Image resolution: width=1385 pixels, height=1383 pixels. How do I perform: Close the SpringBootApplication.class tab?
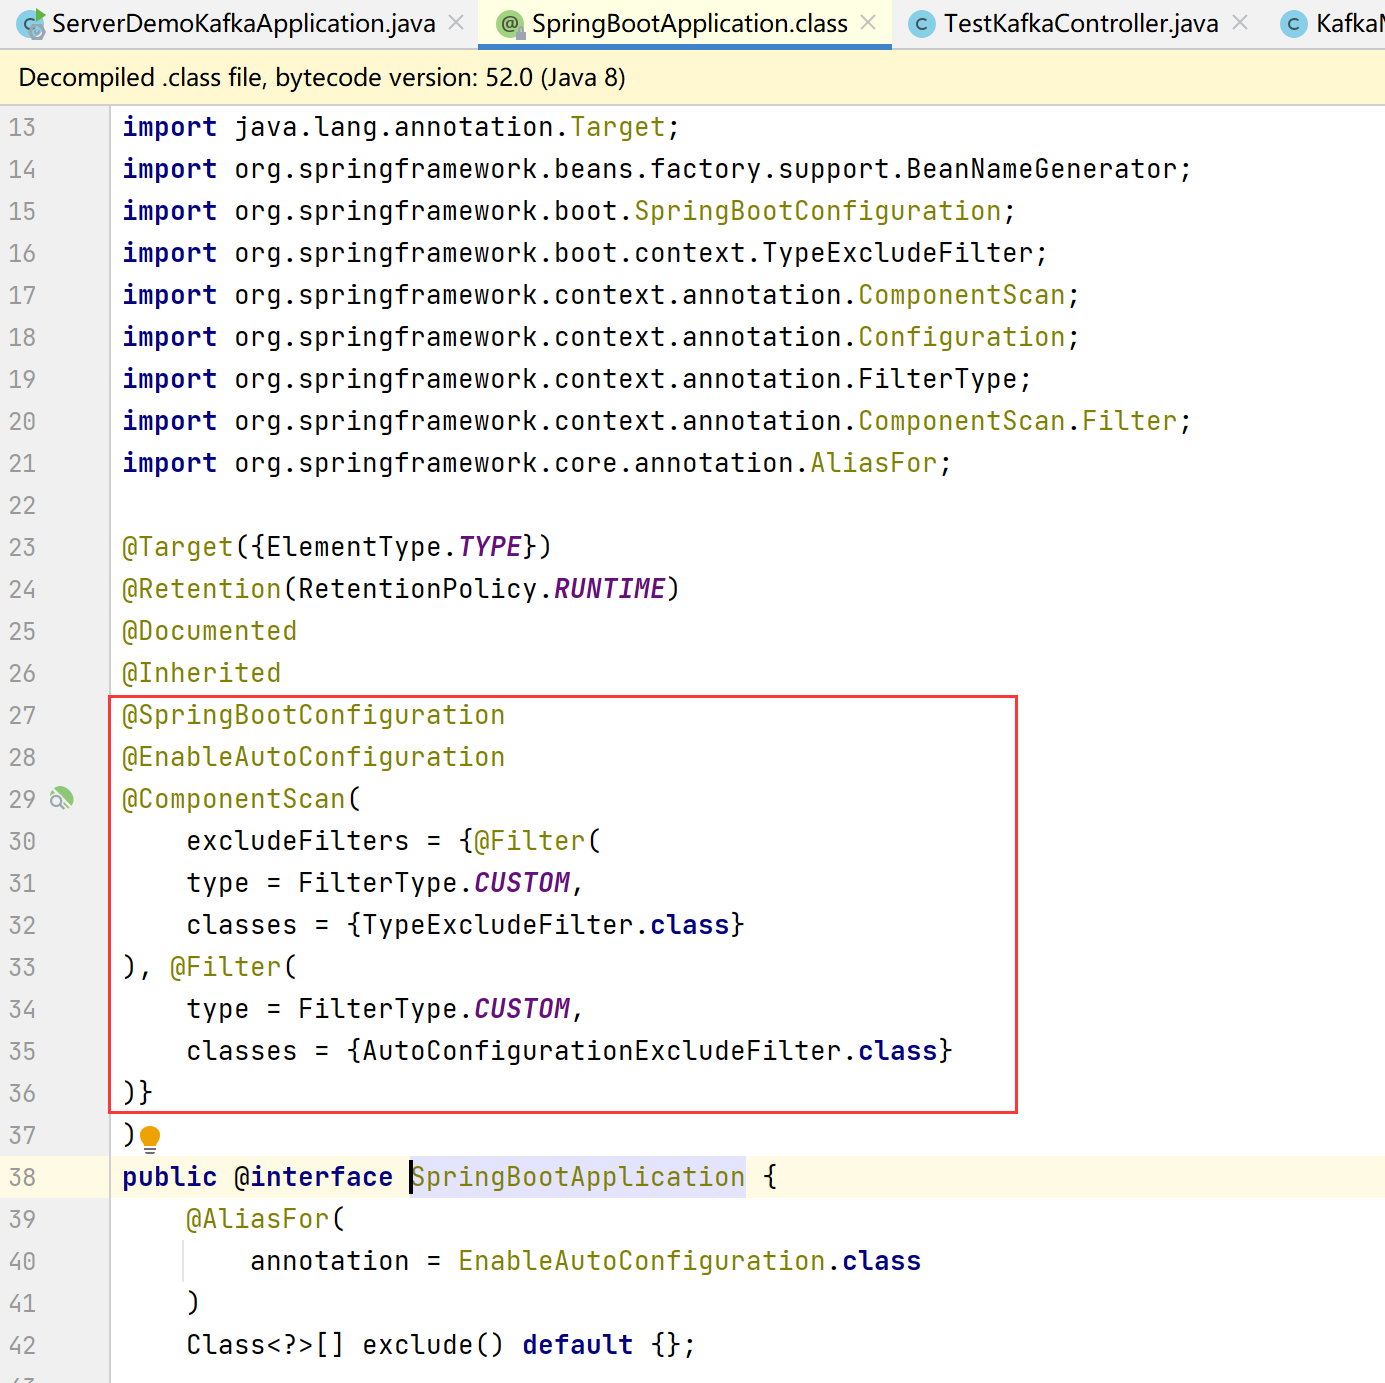(x=868, y=22)
